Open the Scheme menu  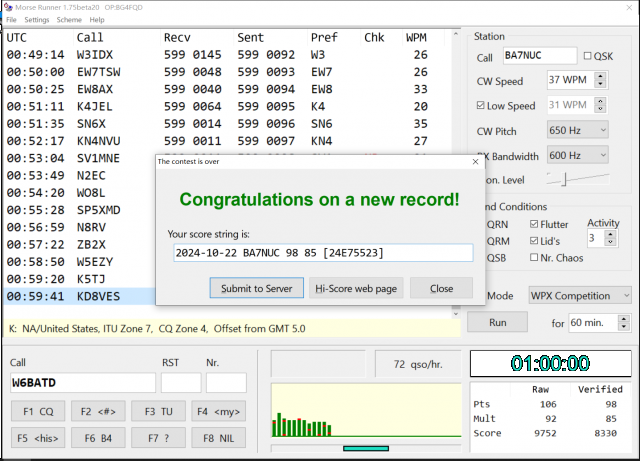click(69, 20)
